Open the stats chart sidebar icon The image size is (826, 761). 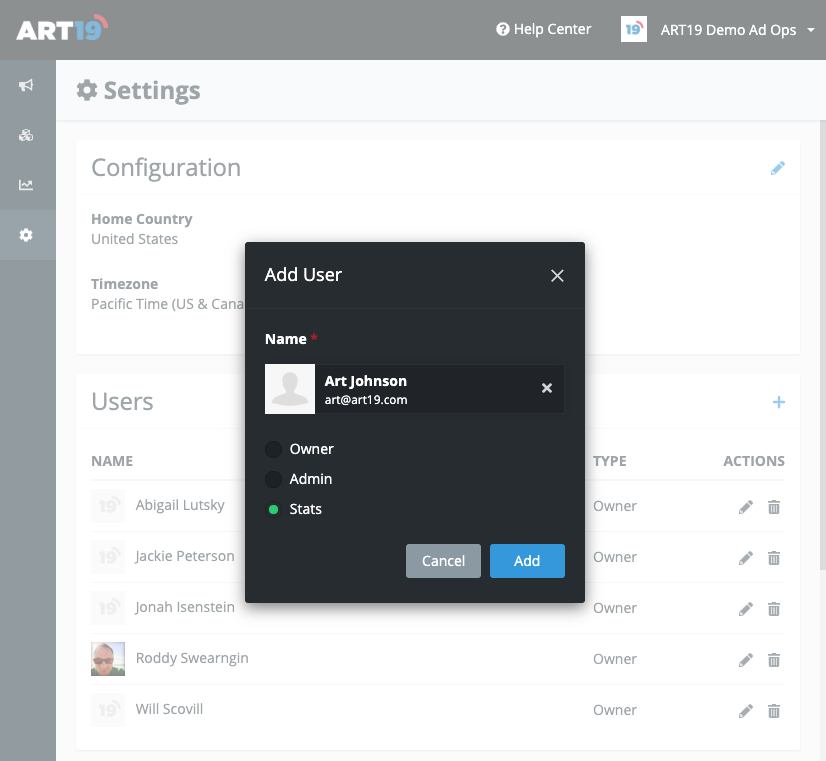(x=26, y=185)
